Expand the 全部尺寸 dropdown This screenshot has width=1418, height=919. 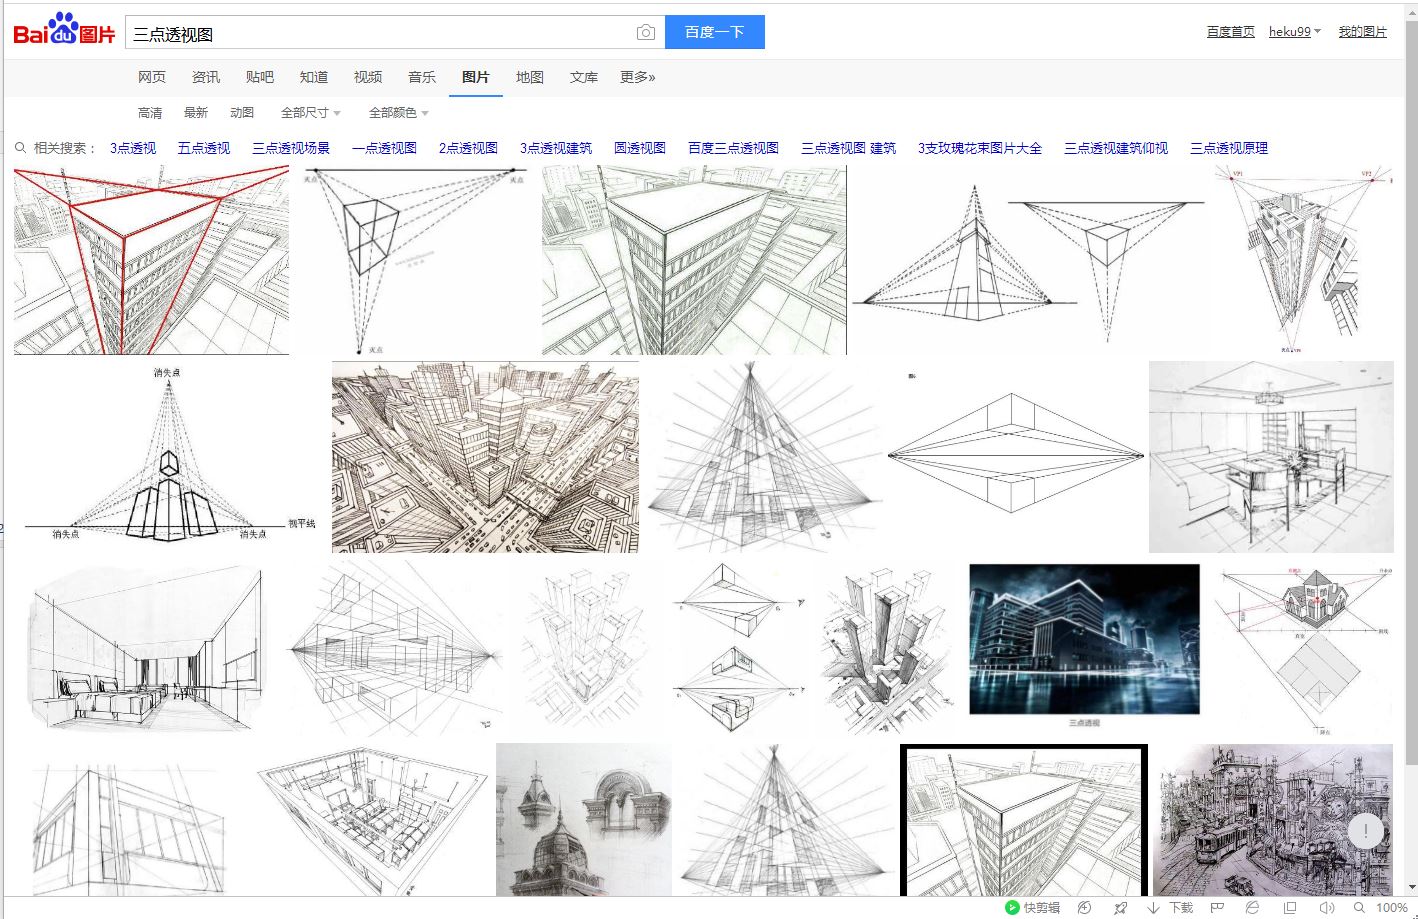coord(310,113)
